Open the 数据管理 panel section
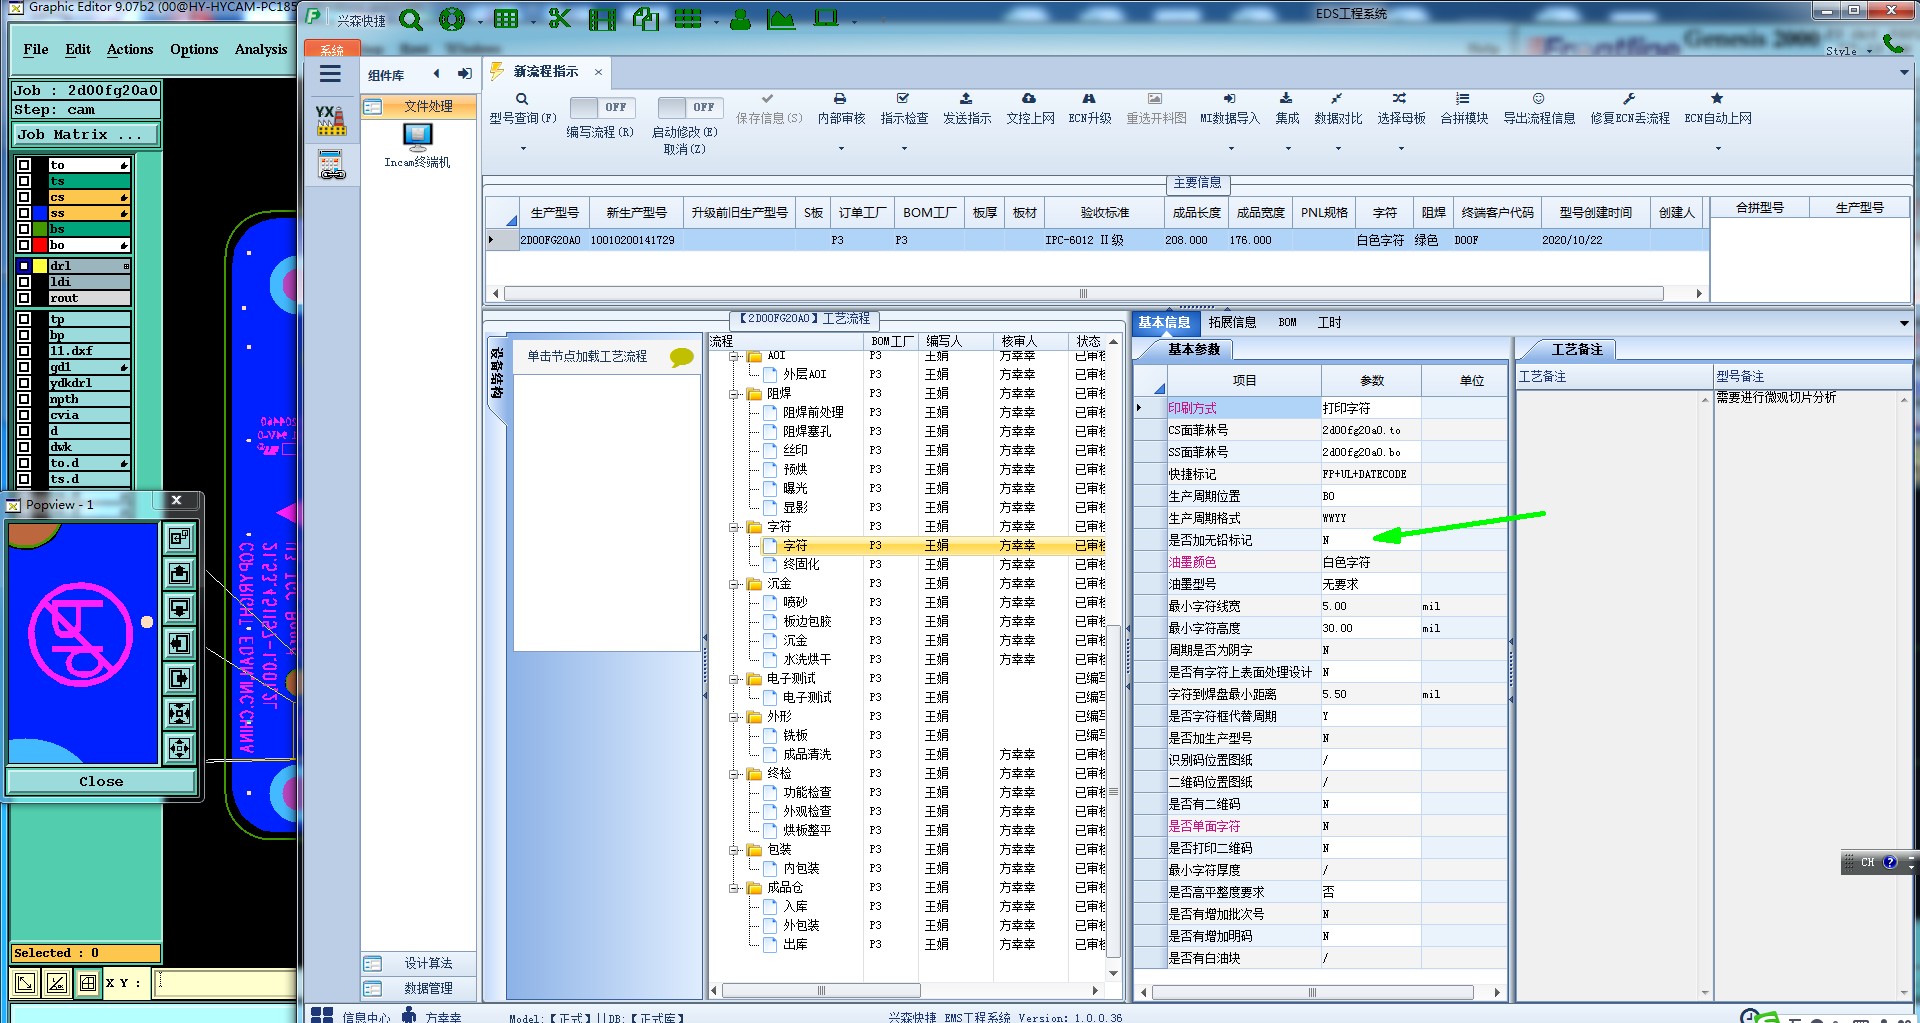 click(418, 988)
